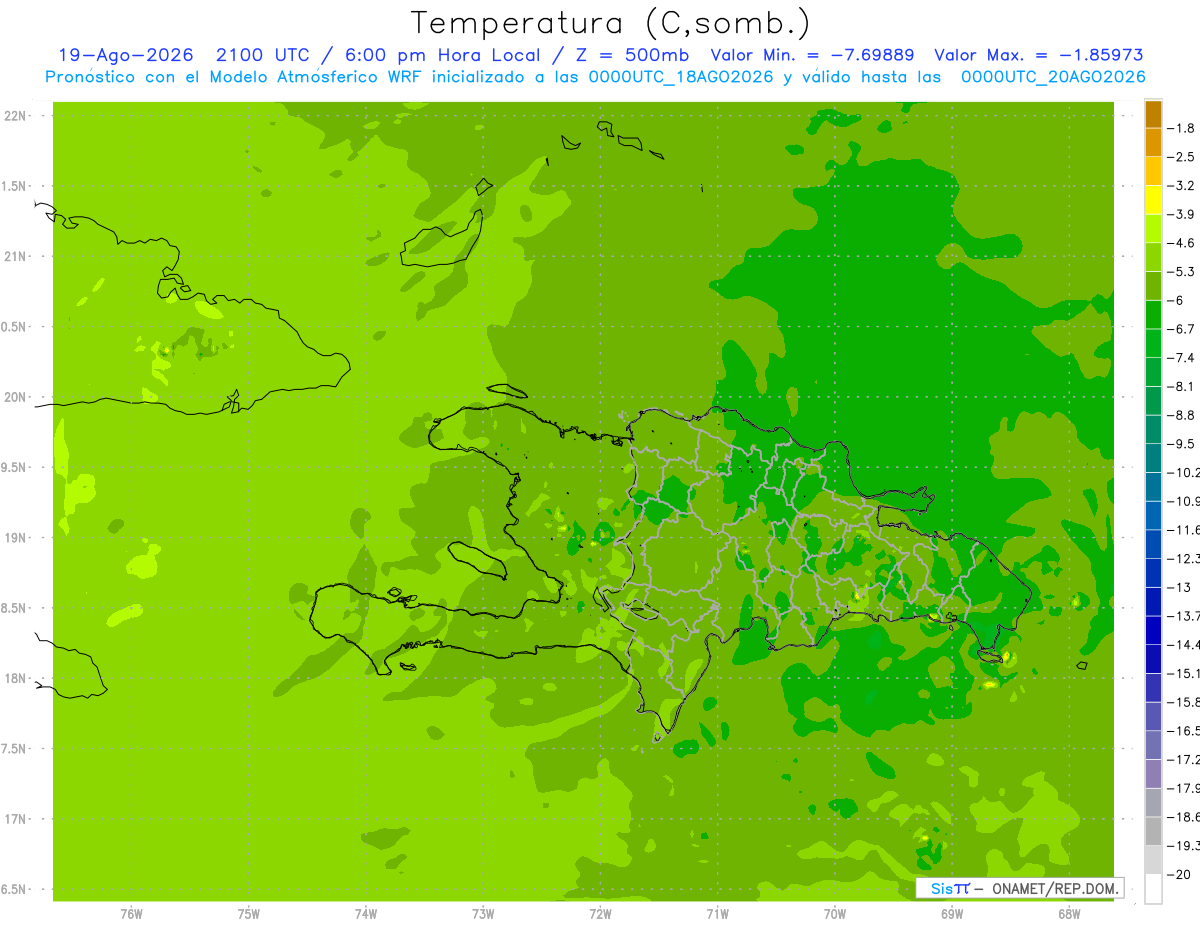Click the "71W" longitude label

717,914
